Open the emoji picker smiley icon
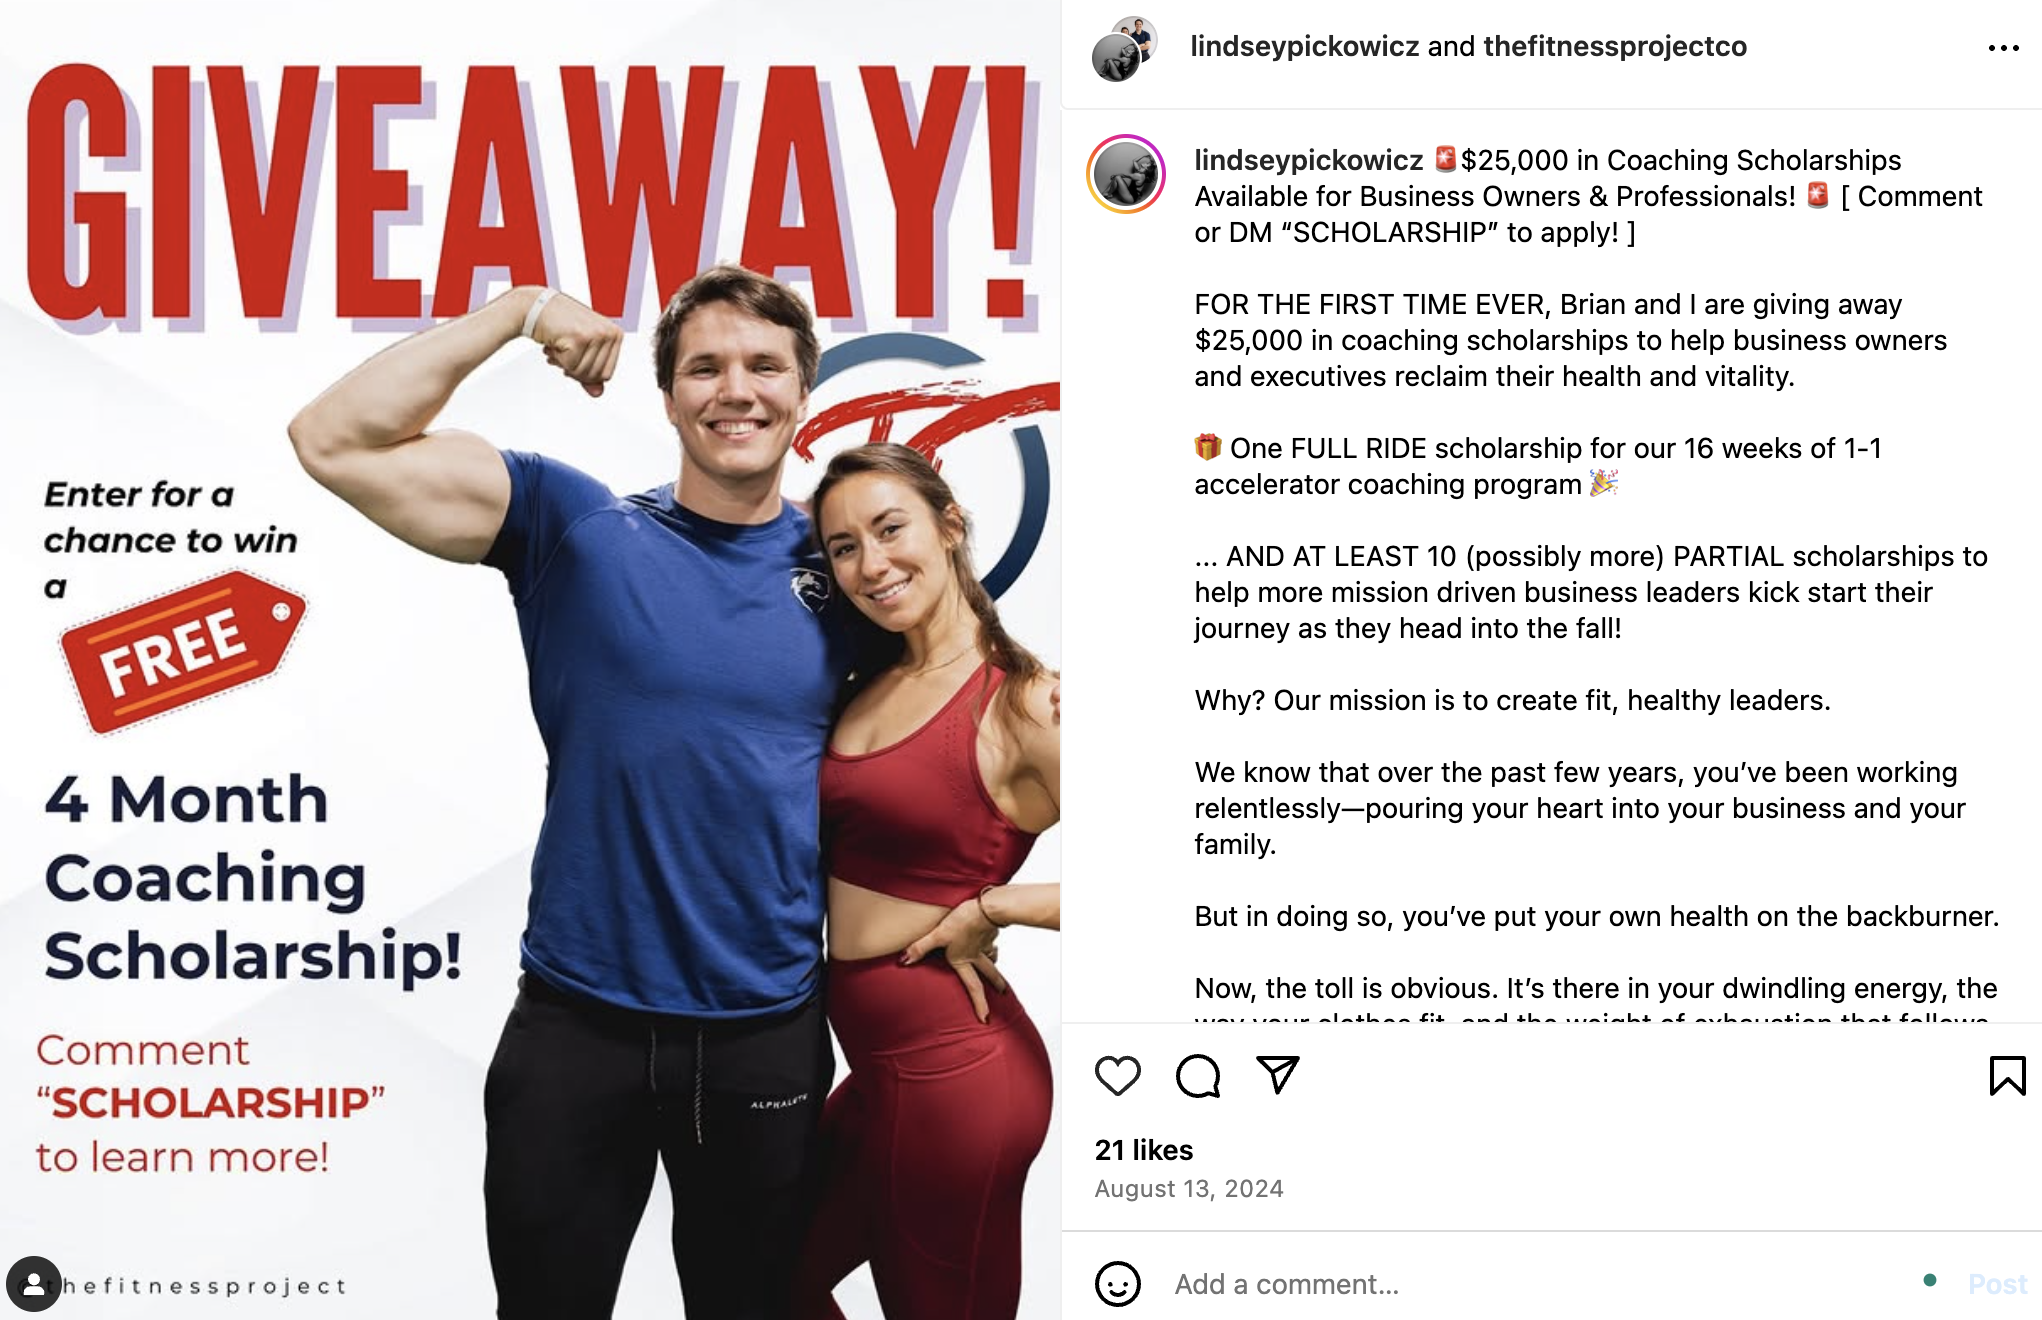Viewport: 2042px width, 1320px height. pos(1117,1283)
